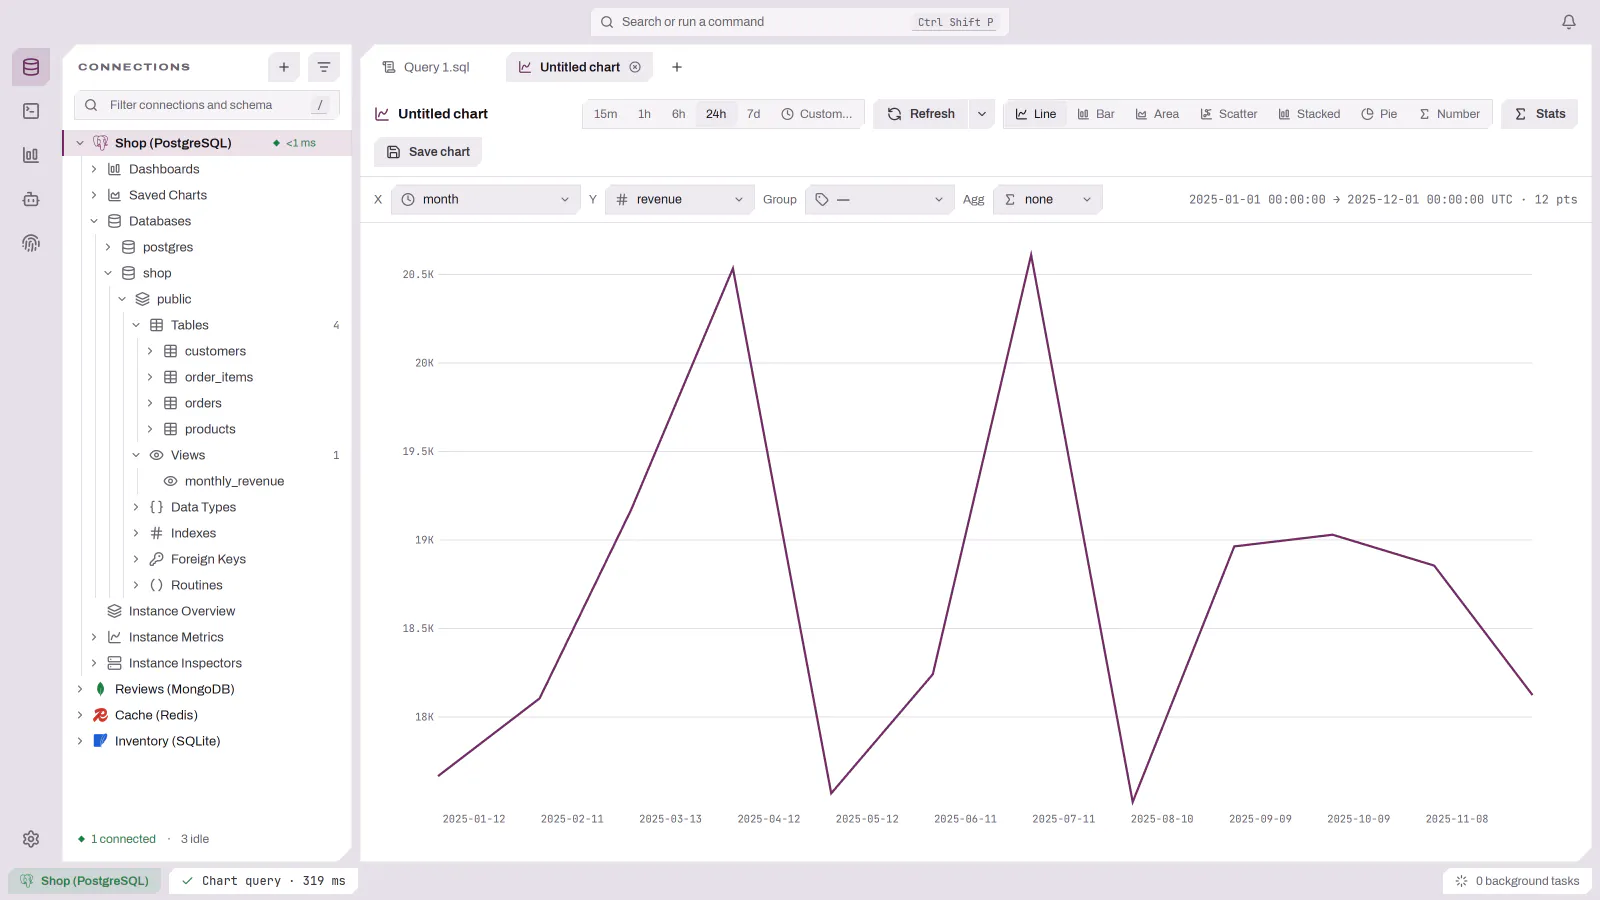
Task: Open a new tab with plus icon
Action: [x=677, y=67]
